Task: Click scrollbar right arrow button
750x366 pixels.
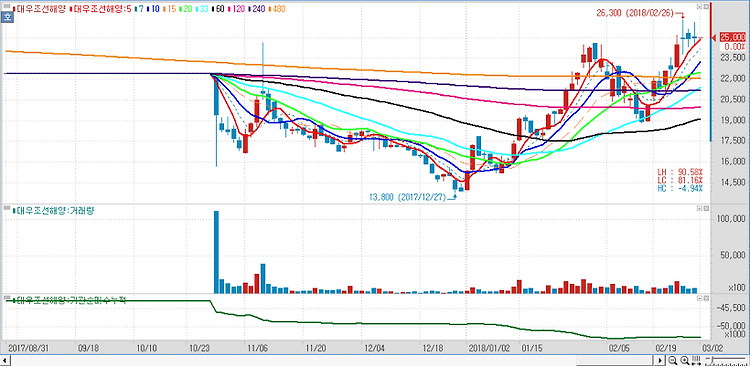Action: pyautogui.click(x=660, y=360)
